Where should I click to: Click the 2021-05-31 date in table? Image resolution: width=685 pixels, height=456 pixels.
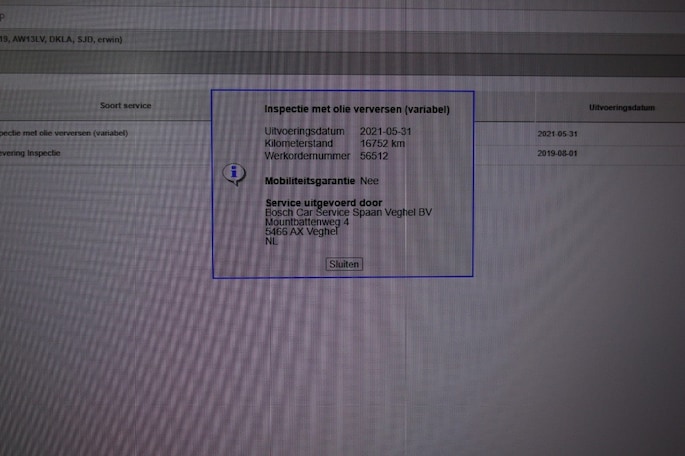[x=557, y=133]
